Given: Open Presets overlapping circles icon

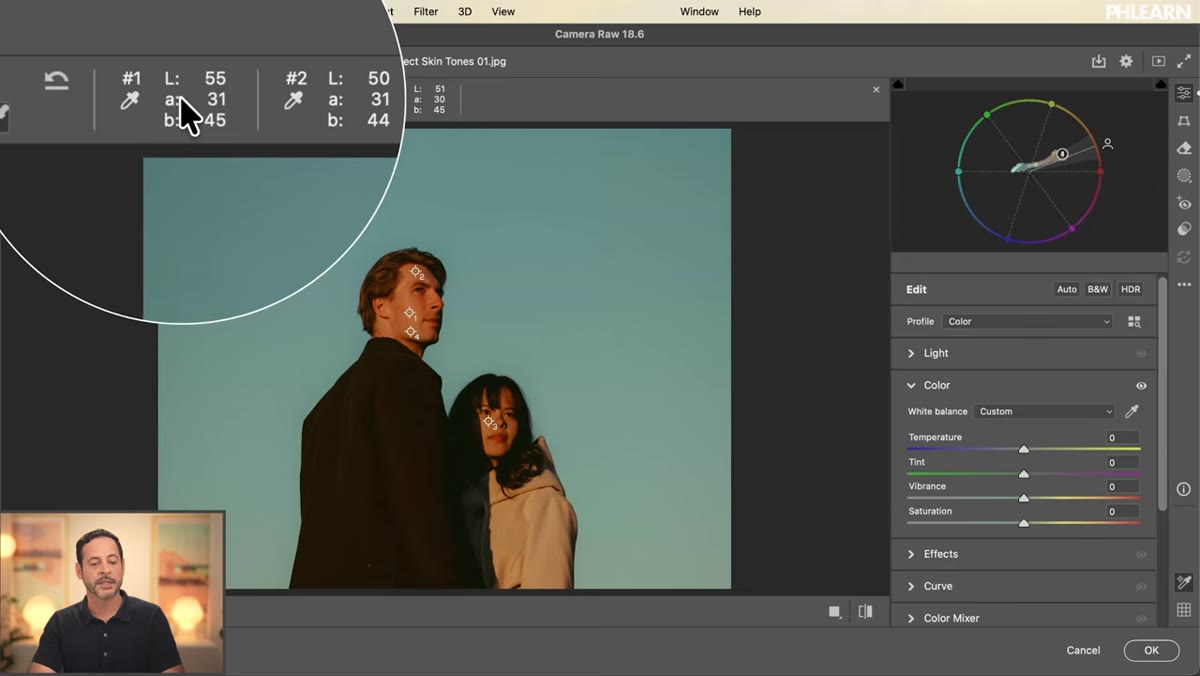Looking at the screenshot, I should click(1184, 229).
